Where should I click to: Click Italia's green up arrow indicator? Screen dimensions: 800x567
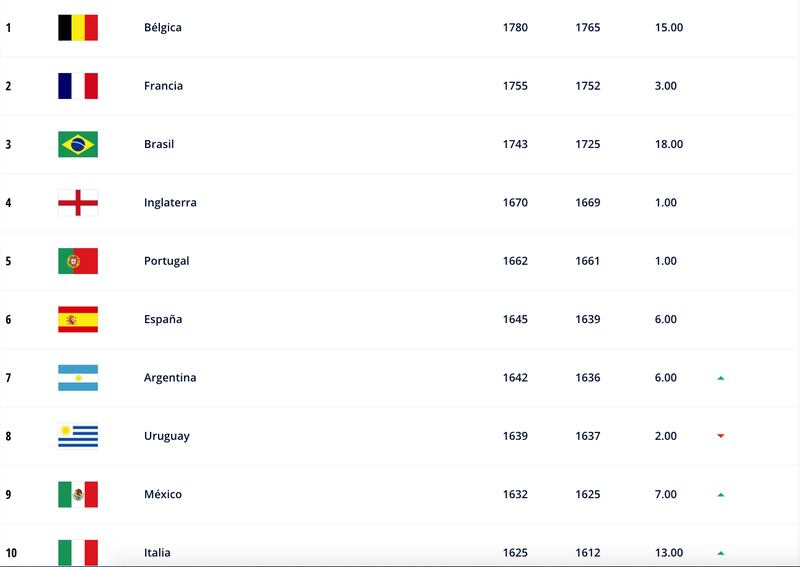point(721,553)
